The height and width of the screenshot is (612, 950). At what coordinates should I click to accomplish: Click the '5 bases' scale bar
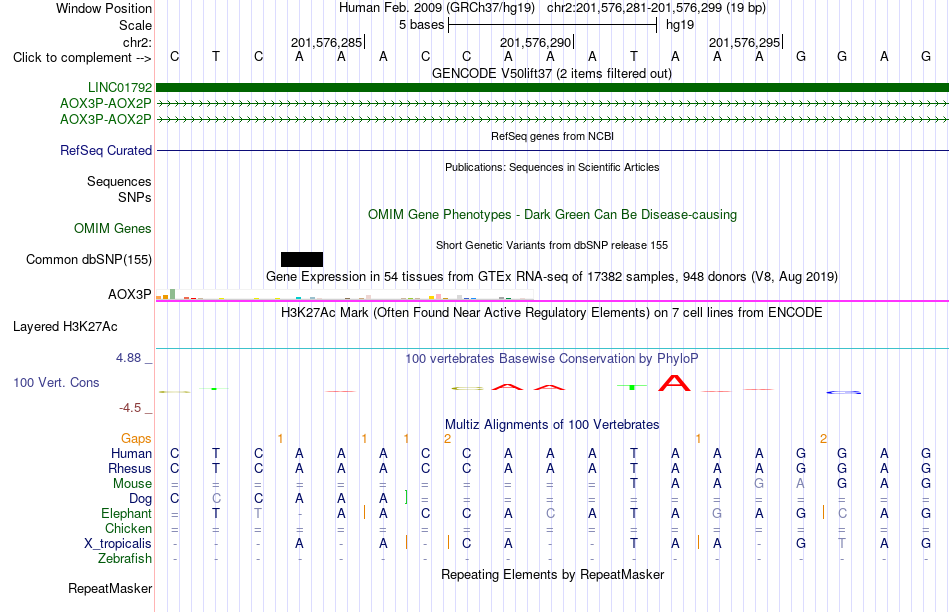coord(553,25)
